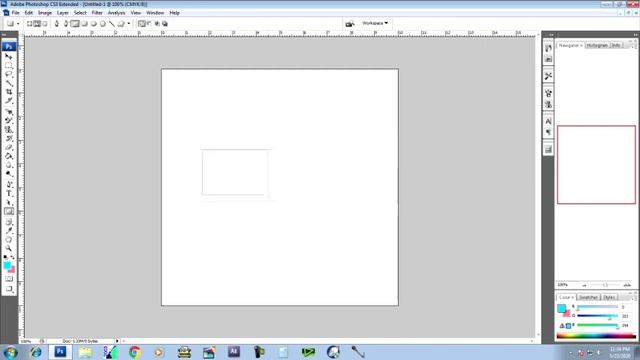Viewport: 640px width, 360px height.
Task: Choose Line shape in options bar
Action: coord(112,24)
